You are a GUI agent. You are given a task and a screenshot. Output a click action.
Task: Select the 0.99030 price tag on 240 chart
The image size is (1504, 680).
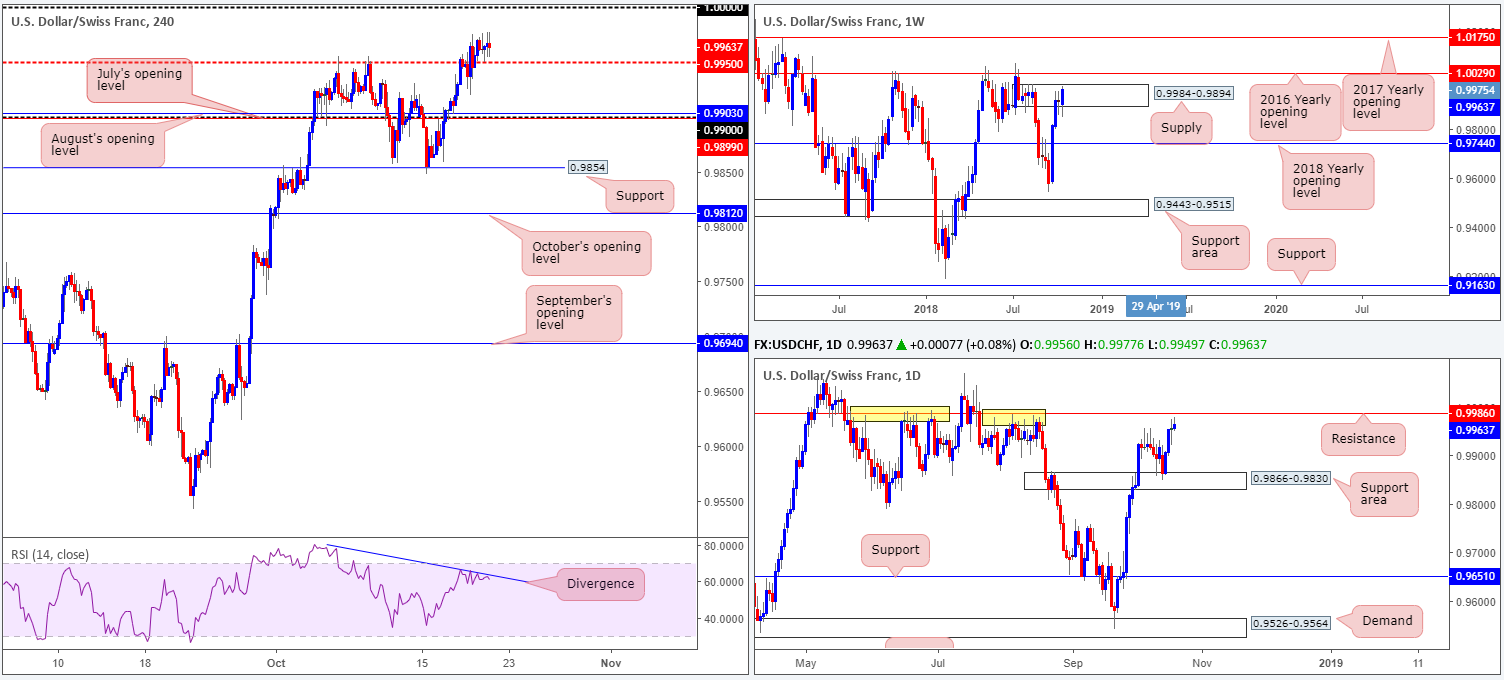(x=724, y=114)
